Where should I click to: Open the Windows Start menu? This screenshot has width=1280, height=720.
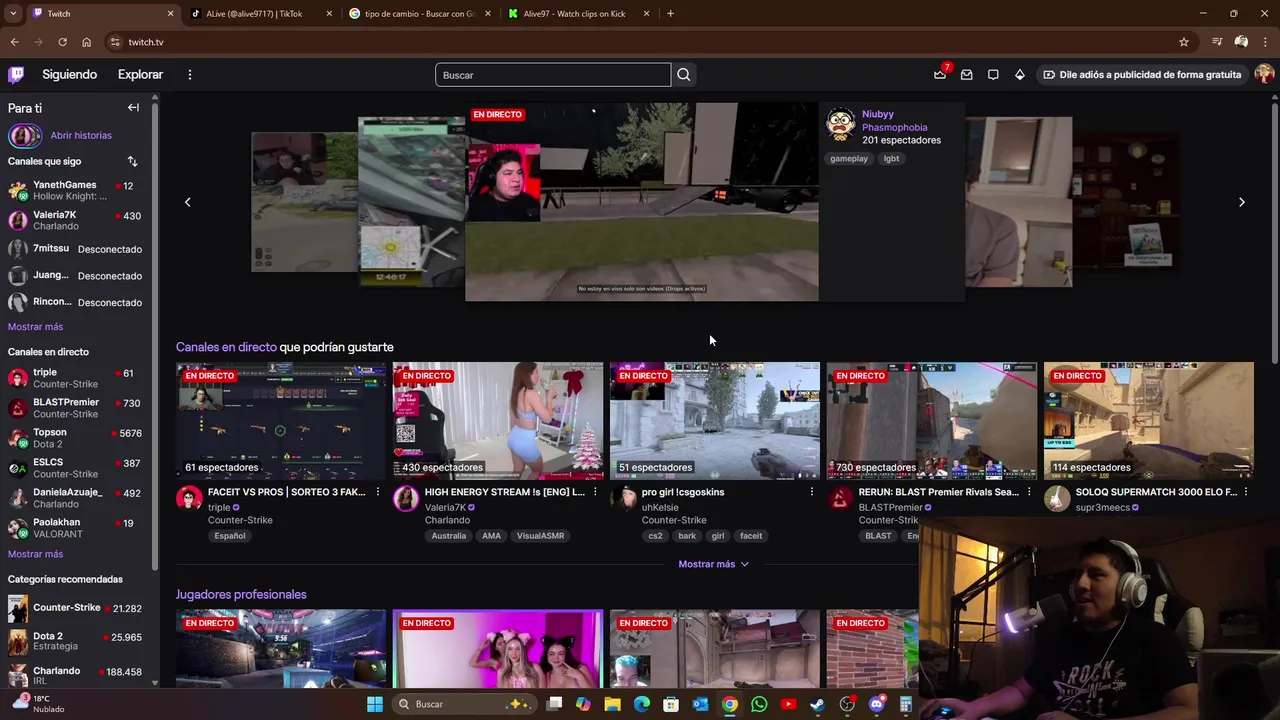click(374, 704)
